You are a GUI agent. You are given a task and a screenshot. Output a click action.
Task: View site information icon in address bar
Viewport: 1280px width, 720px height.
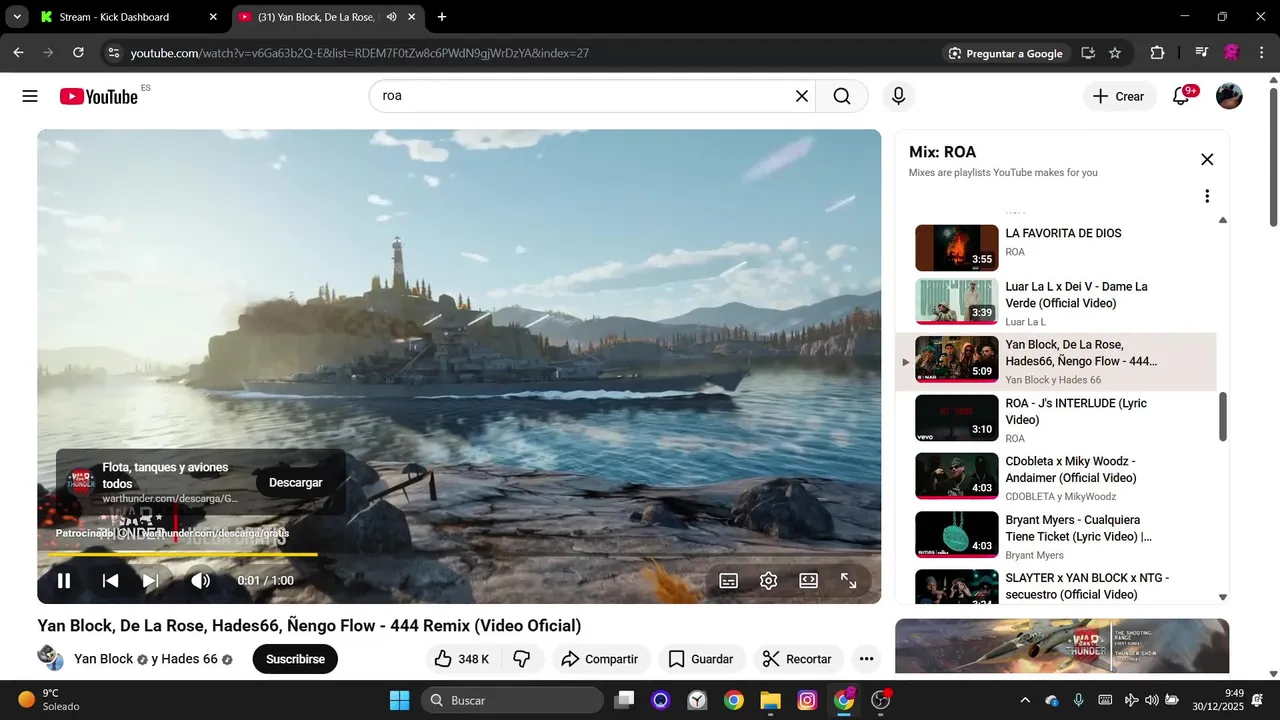pyautogui.click(x=113, y=53)
